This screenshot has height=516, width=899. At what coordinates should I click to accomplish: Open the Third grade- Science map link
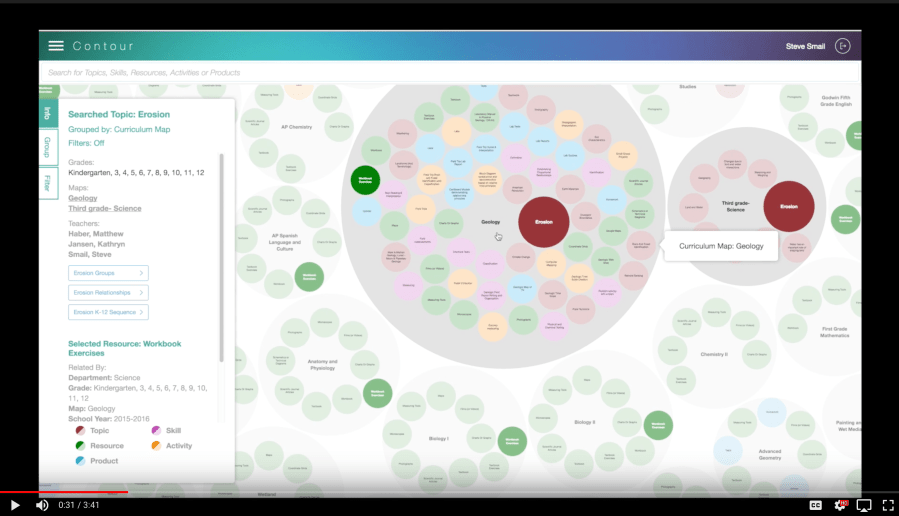[x=104, y=209]
